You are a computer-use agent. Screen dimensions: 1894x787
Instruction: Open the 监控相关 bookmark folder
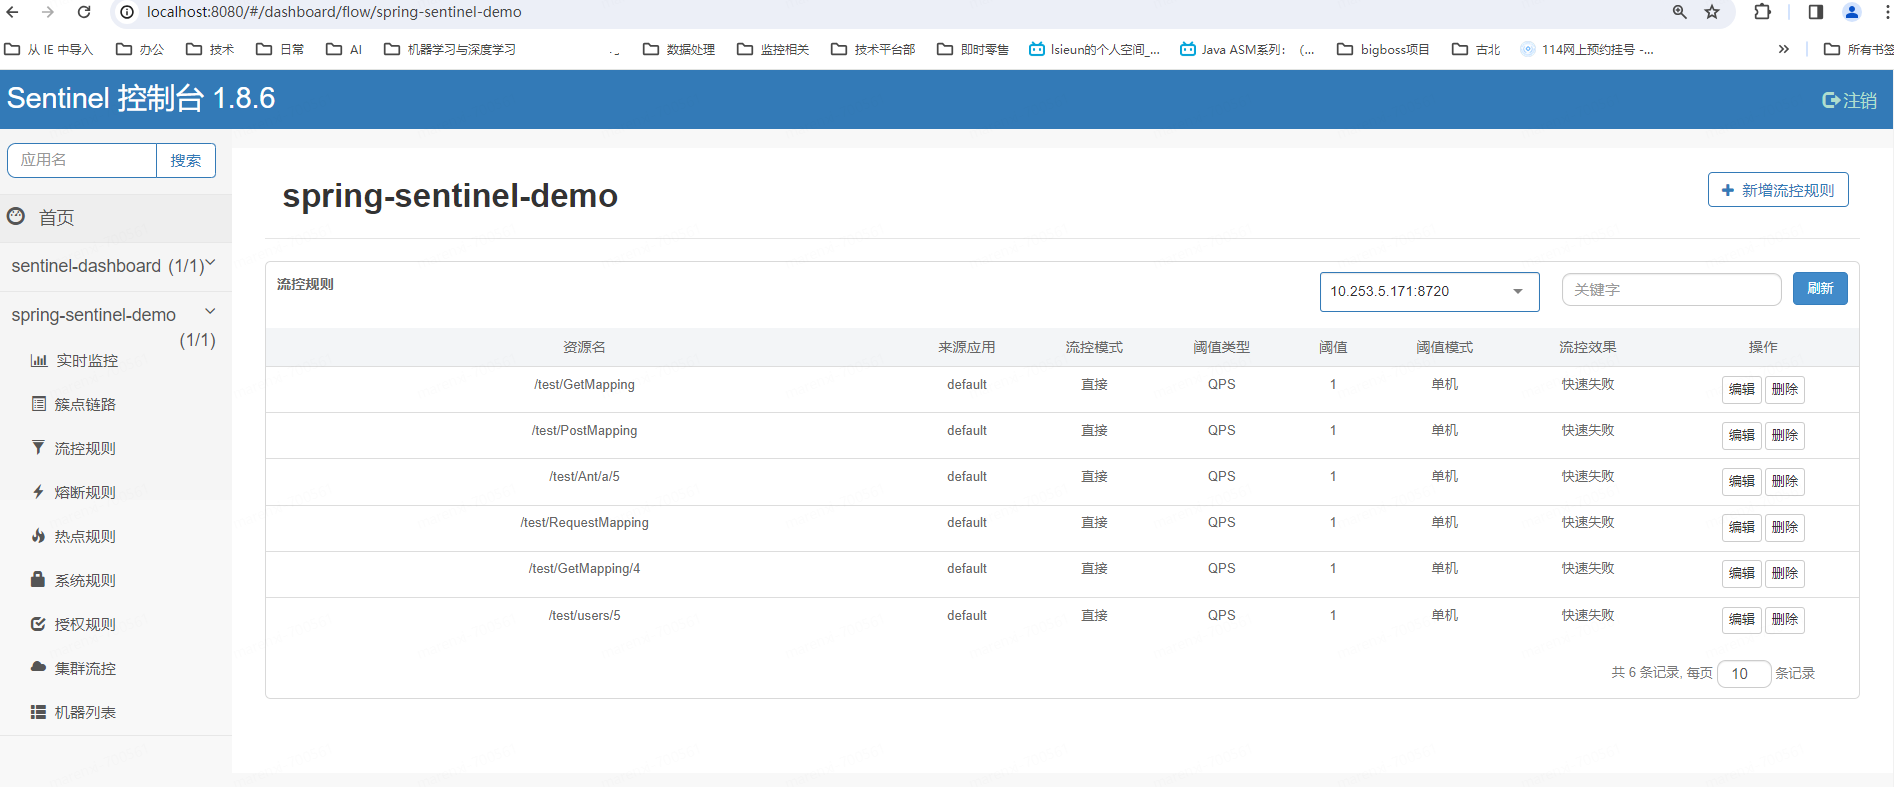(773, 49)
